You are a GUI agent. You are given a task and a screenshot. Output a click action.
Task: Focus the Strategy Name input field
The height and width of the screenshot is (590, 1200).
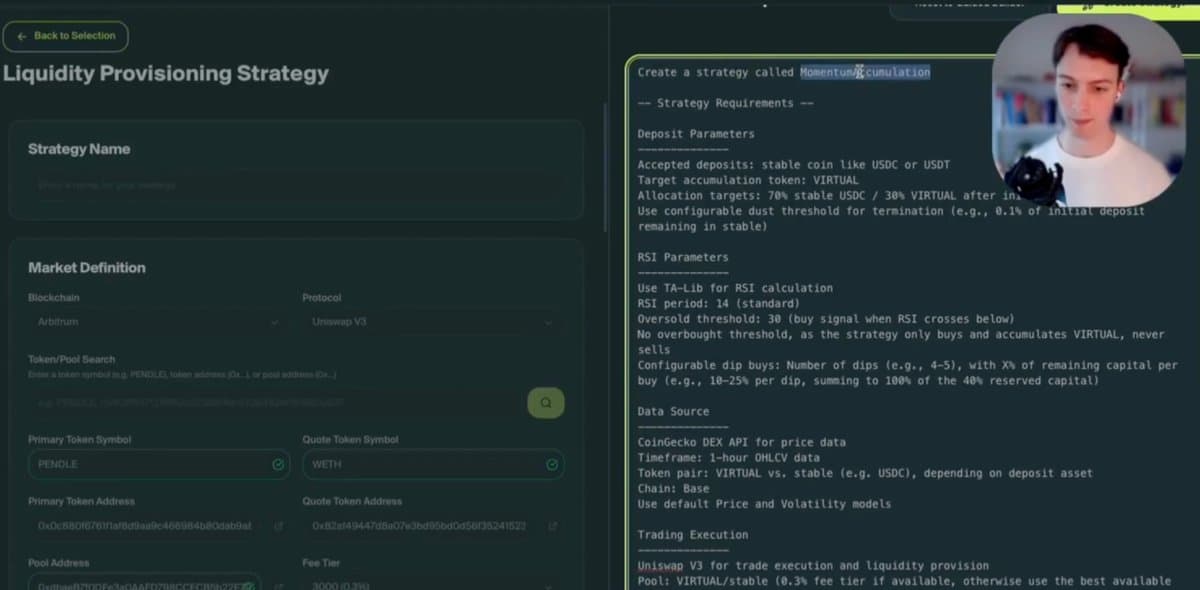(x=295, y=186)
